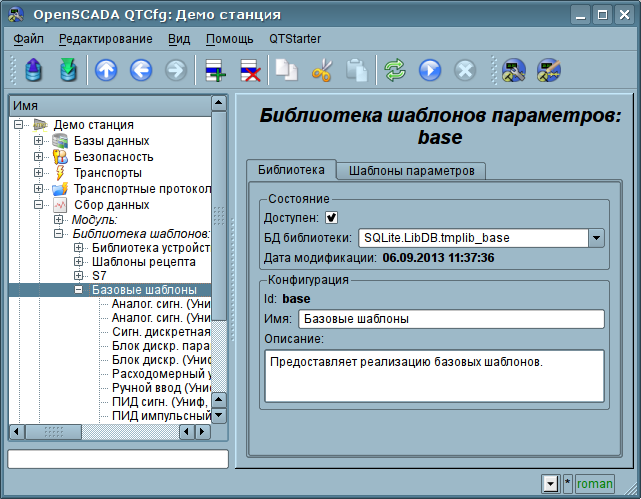Go up one level with the up-arrow icon
Image resolution: width=641 pixels, height=499 pixels.
point(106,70)
